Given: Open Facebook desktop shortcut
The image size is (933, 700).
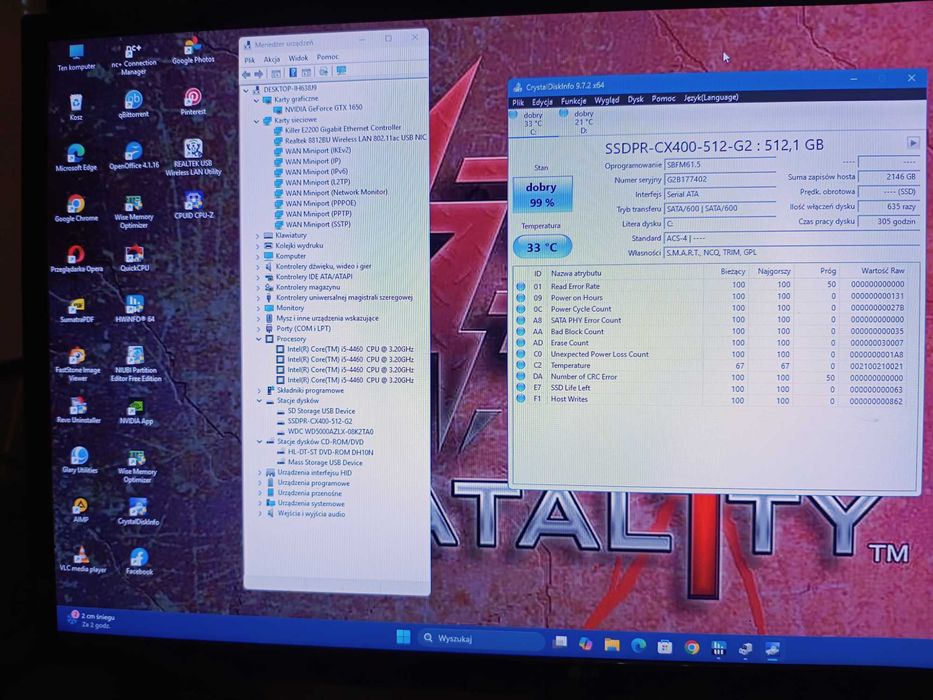Looking at the screenshot, I should 139,561.
